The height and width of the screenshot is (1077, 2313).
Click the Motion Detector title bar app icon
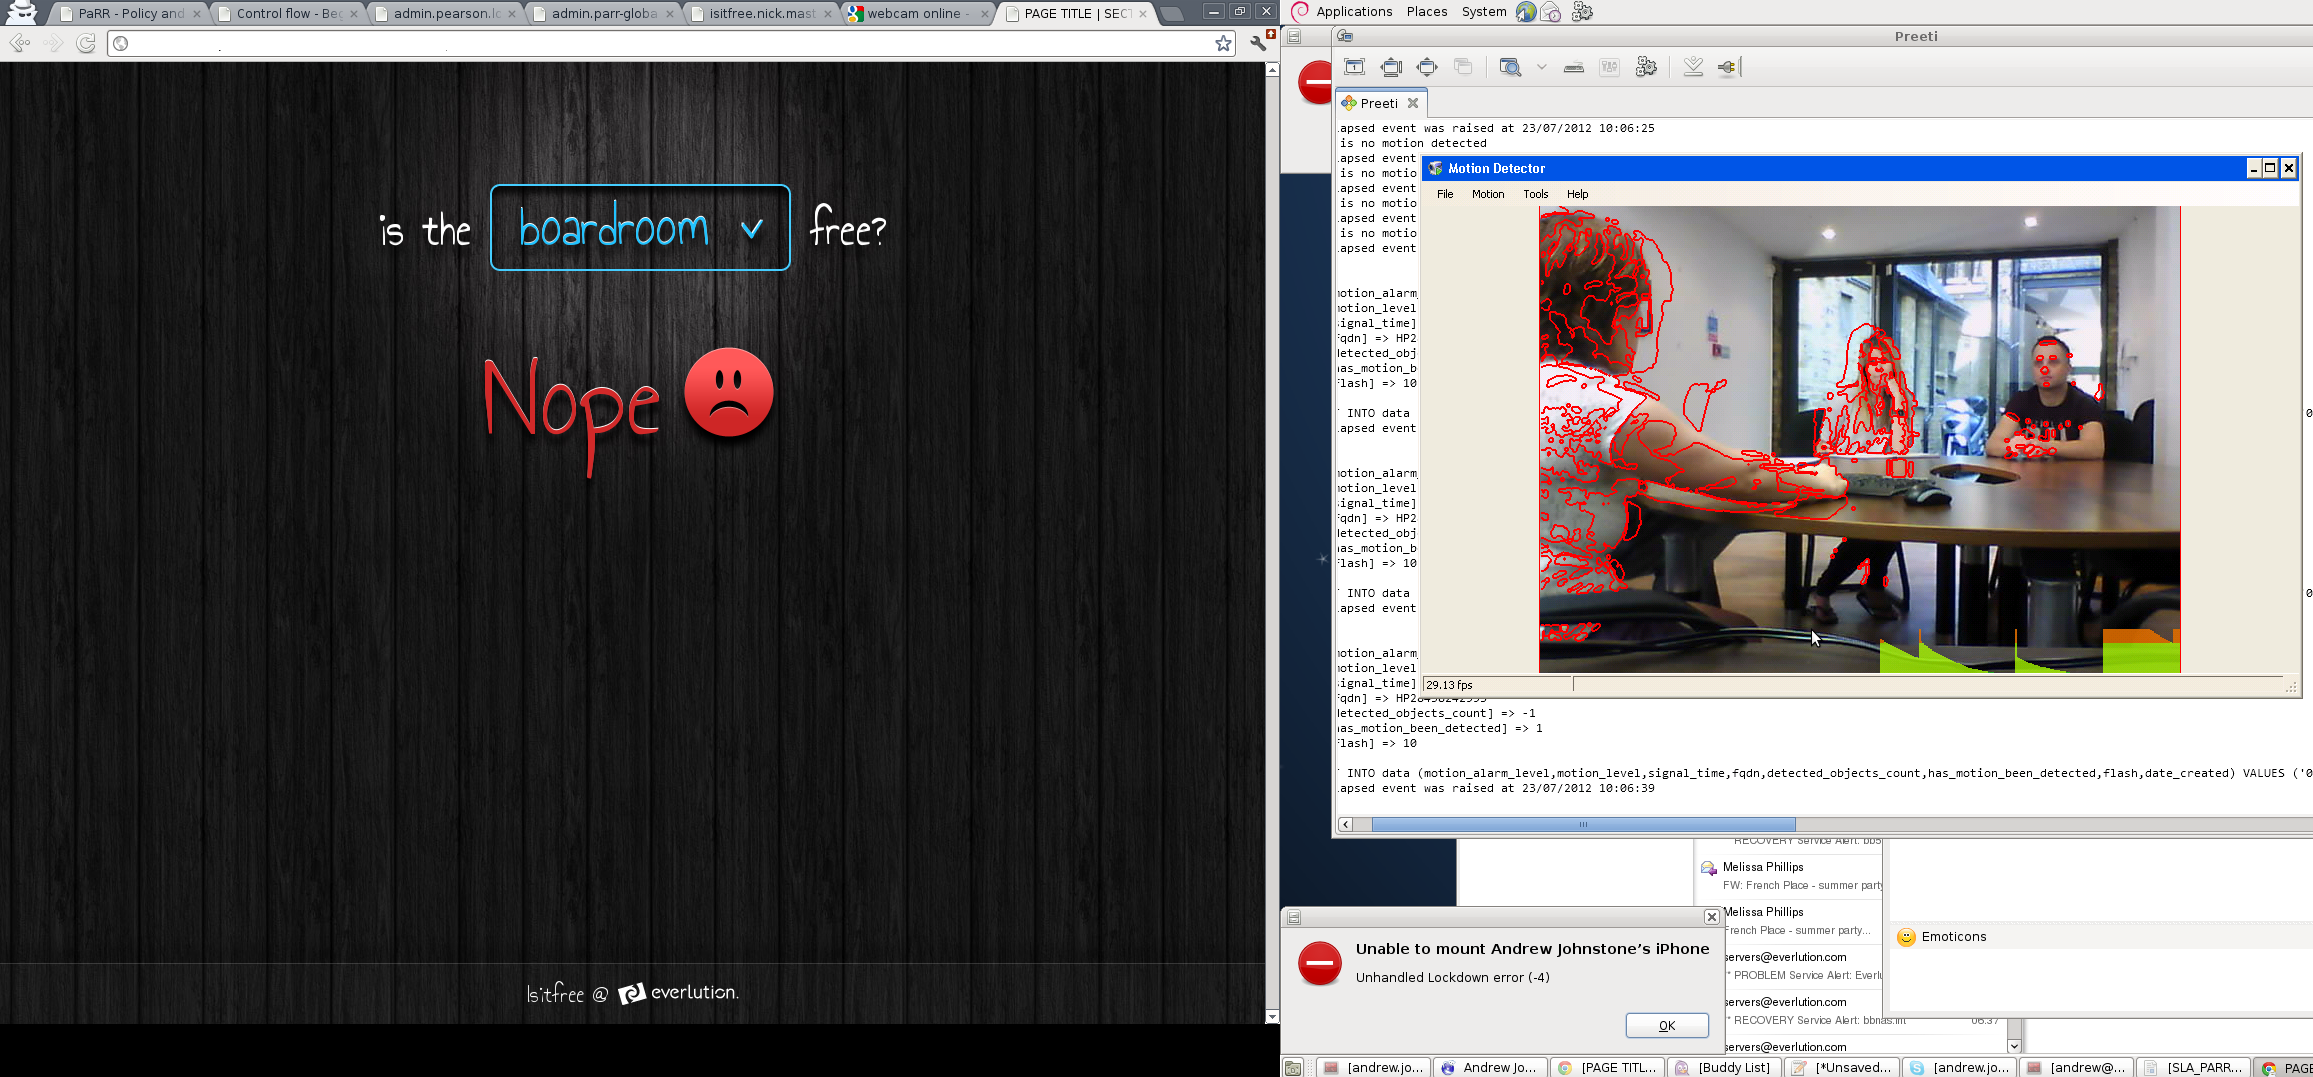pyautogui.click(x=1435, y=168)
